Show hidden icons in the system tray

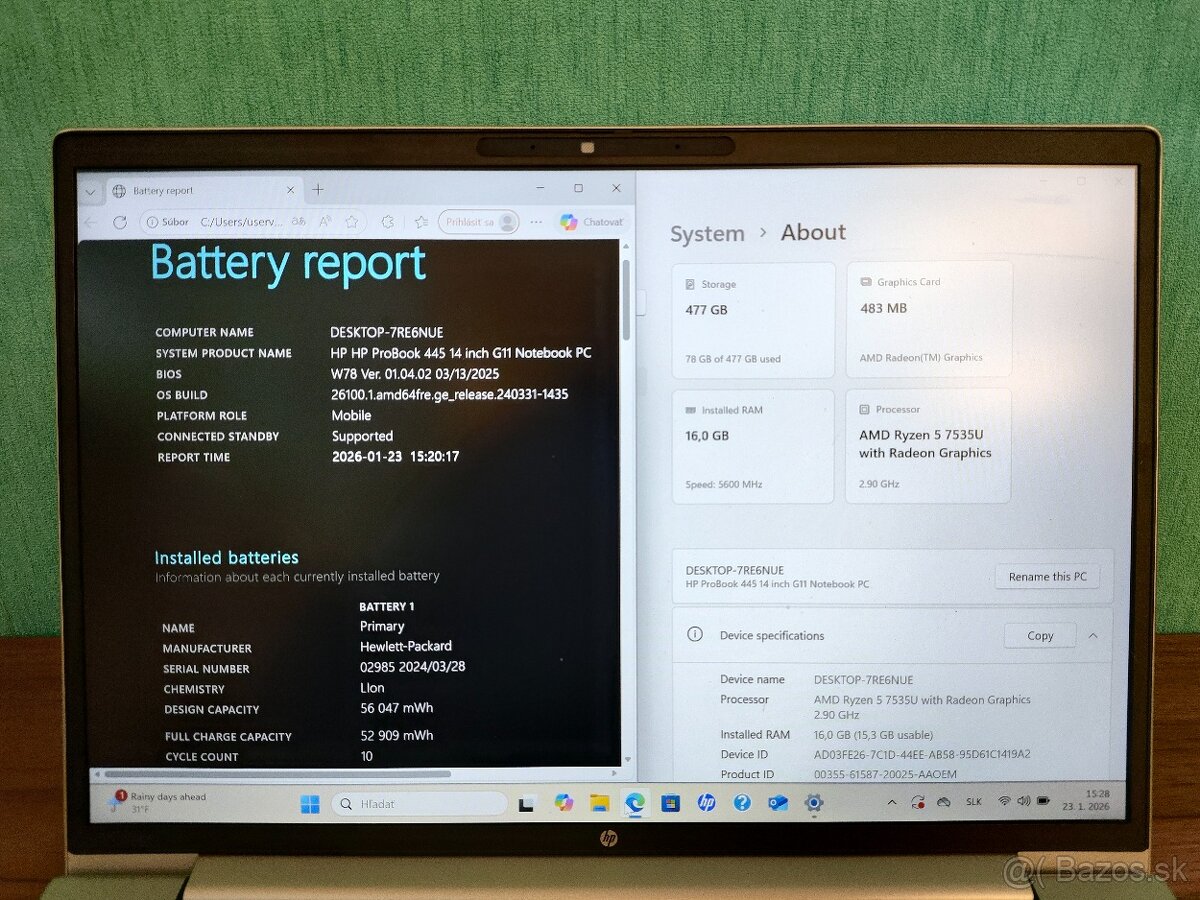pos(891,801)
